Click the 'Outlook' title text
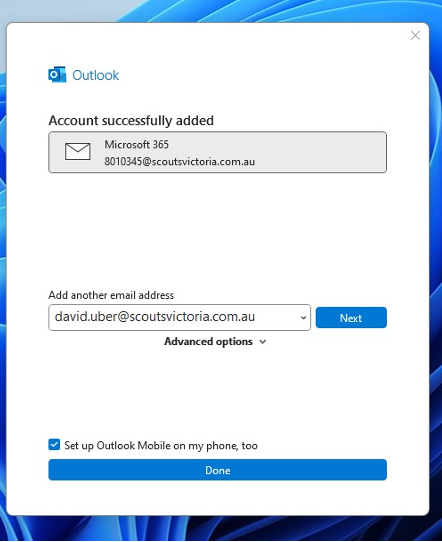The image size is (442, 542). pyautogui.click(x=95, y=75)
